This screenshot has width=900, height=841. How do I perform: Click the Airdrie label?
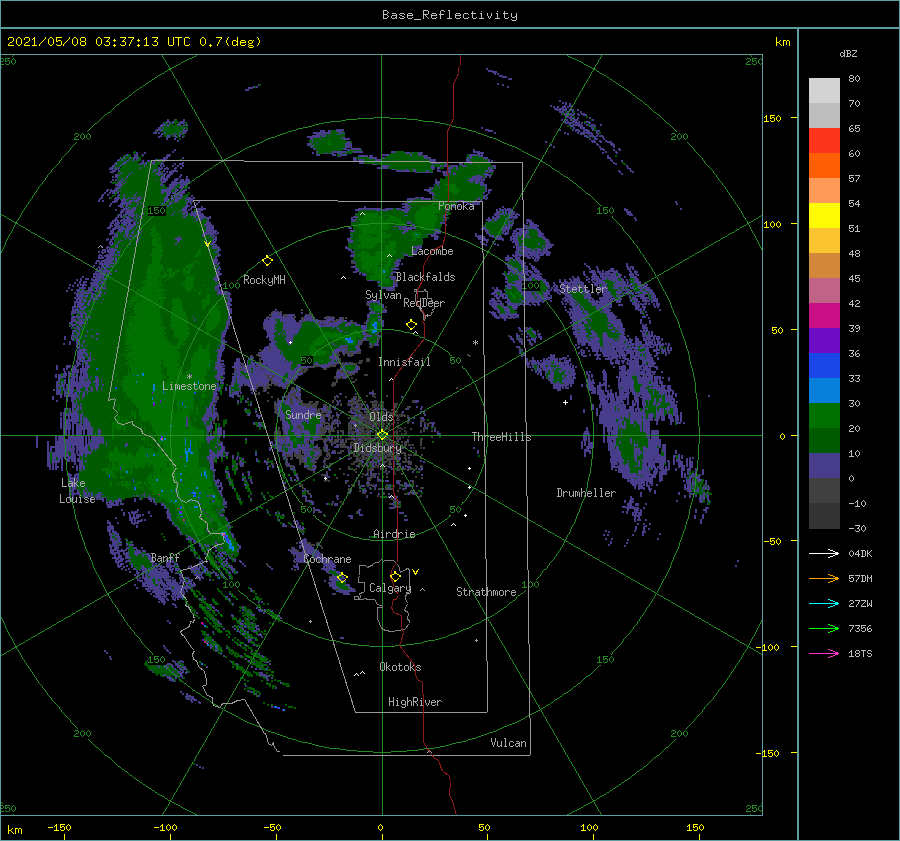coord(394,534)
